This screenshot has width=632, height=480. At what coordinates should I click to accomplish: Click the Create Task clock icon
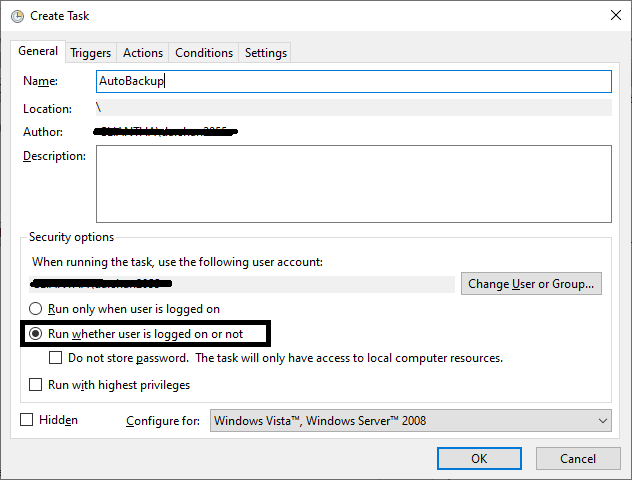17,15
